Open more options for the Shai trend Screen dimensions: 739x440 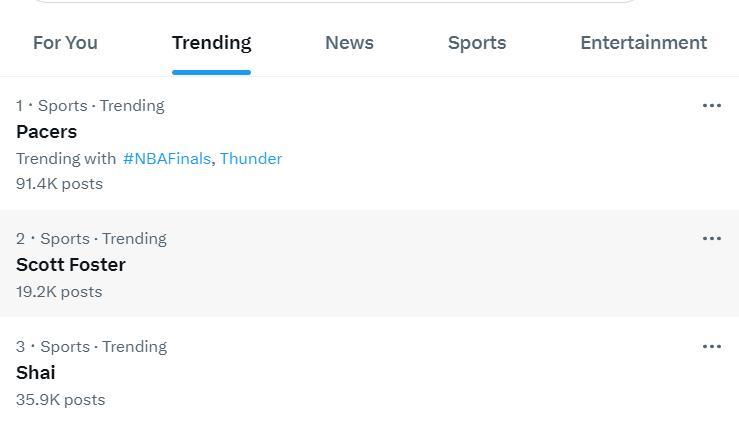711,346
